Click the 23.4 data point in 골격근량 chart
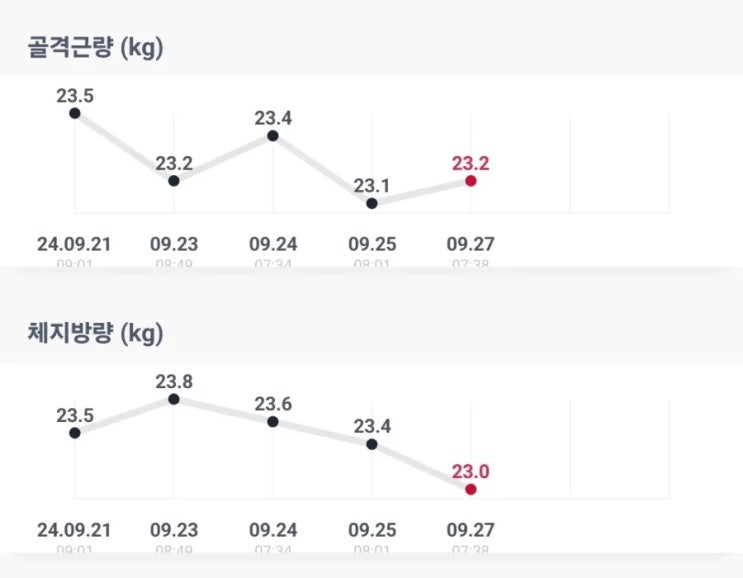 pos(273,136)
